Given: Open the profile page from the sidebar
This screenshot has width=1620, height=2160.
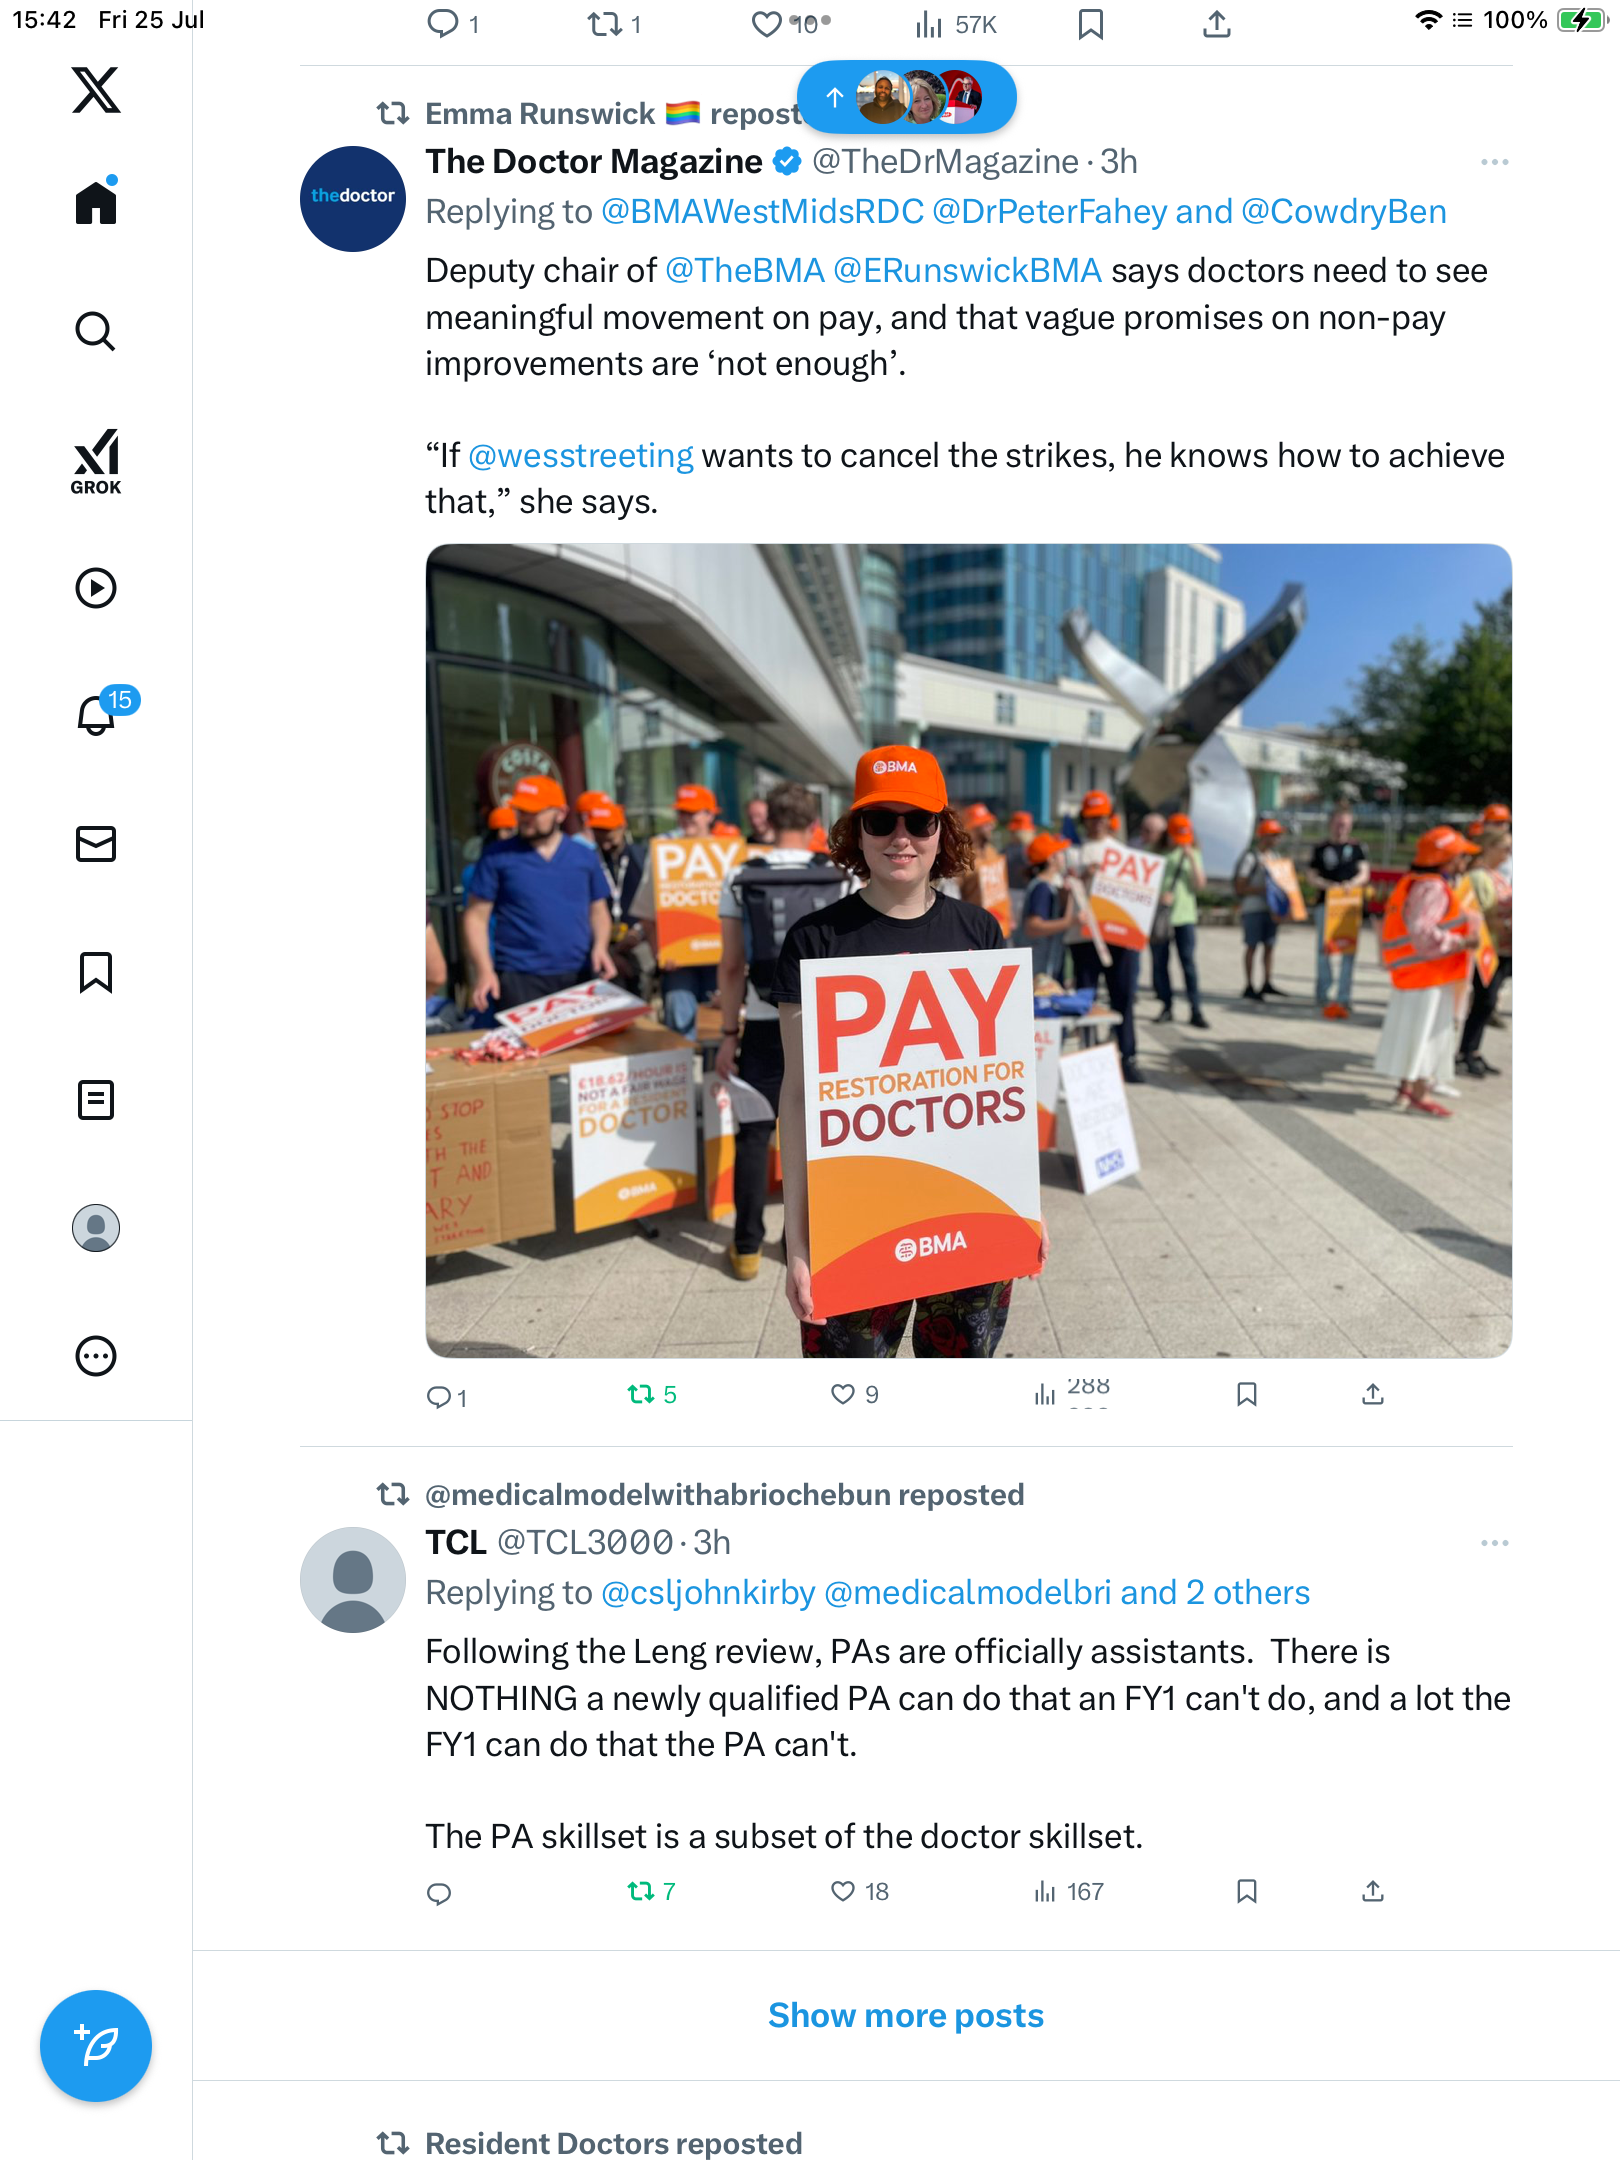Looking at the screenshot, I should [96, 1228].
